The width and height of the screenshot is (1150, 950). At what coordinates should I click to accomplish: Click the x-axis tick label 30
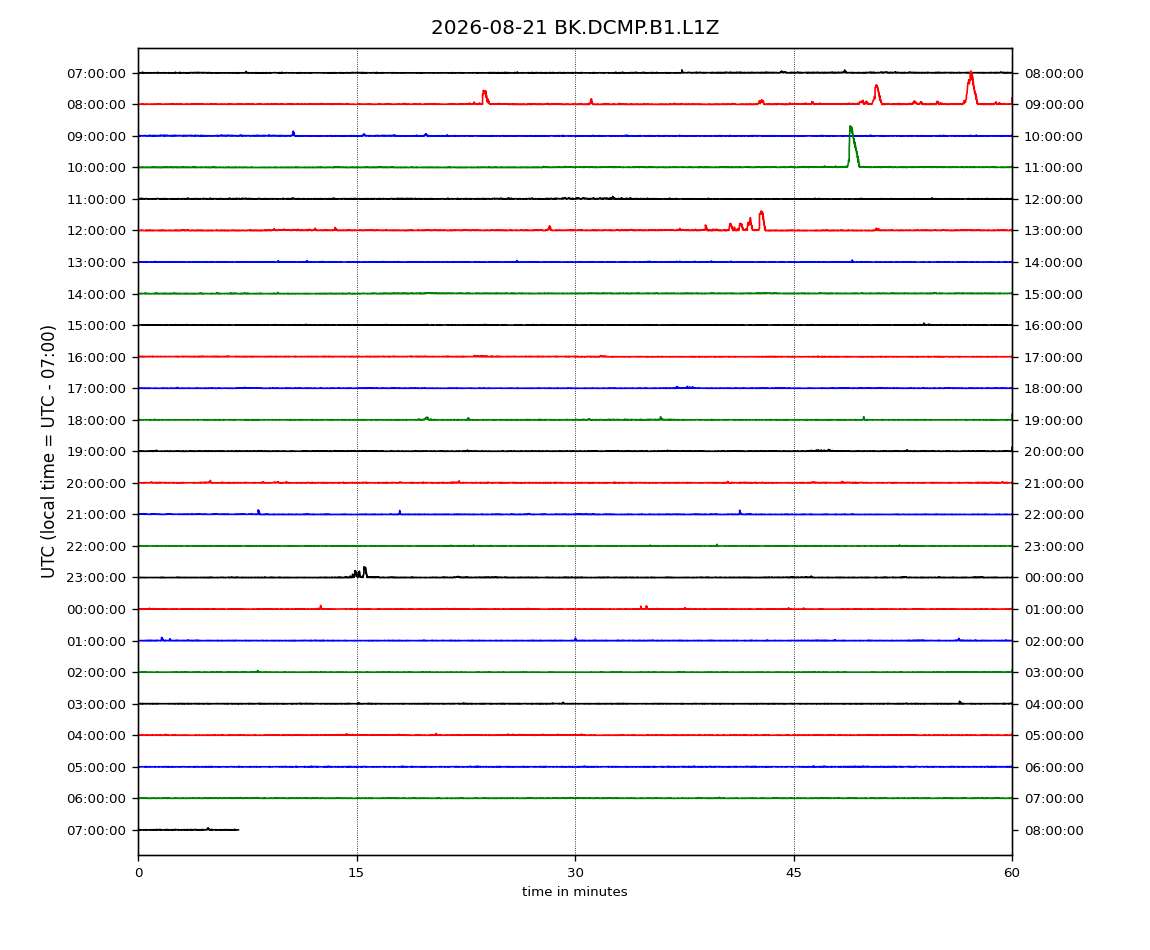click(575, 873)
